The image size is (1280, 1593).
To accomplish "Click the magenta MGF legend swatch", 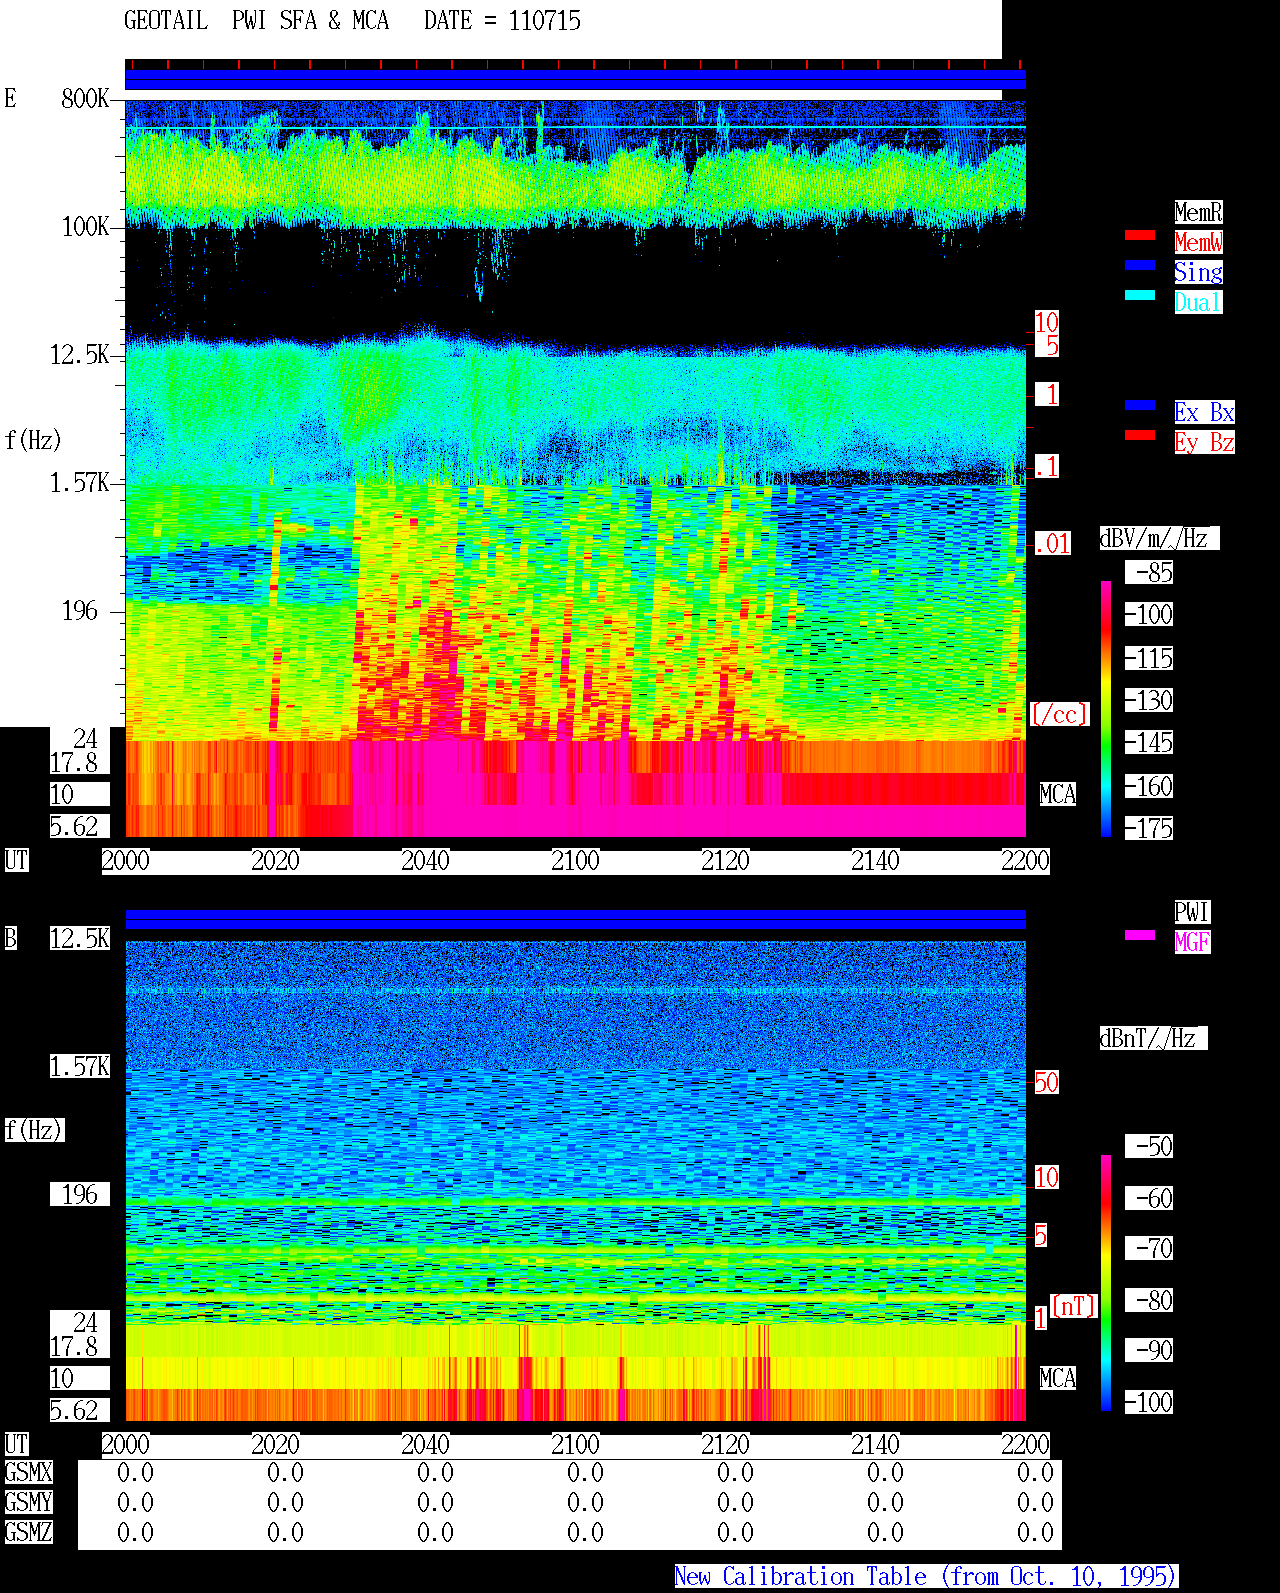I will tap(1140, 935).
